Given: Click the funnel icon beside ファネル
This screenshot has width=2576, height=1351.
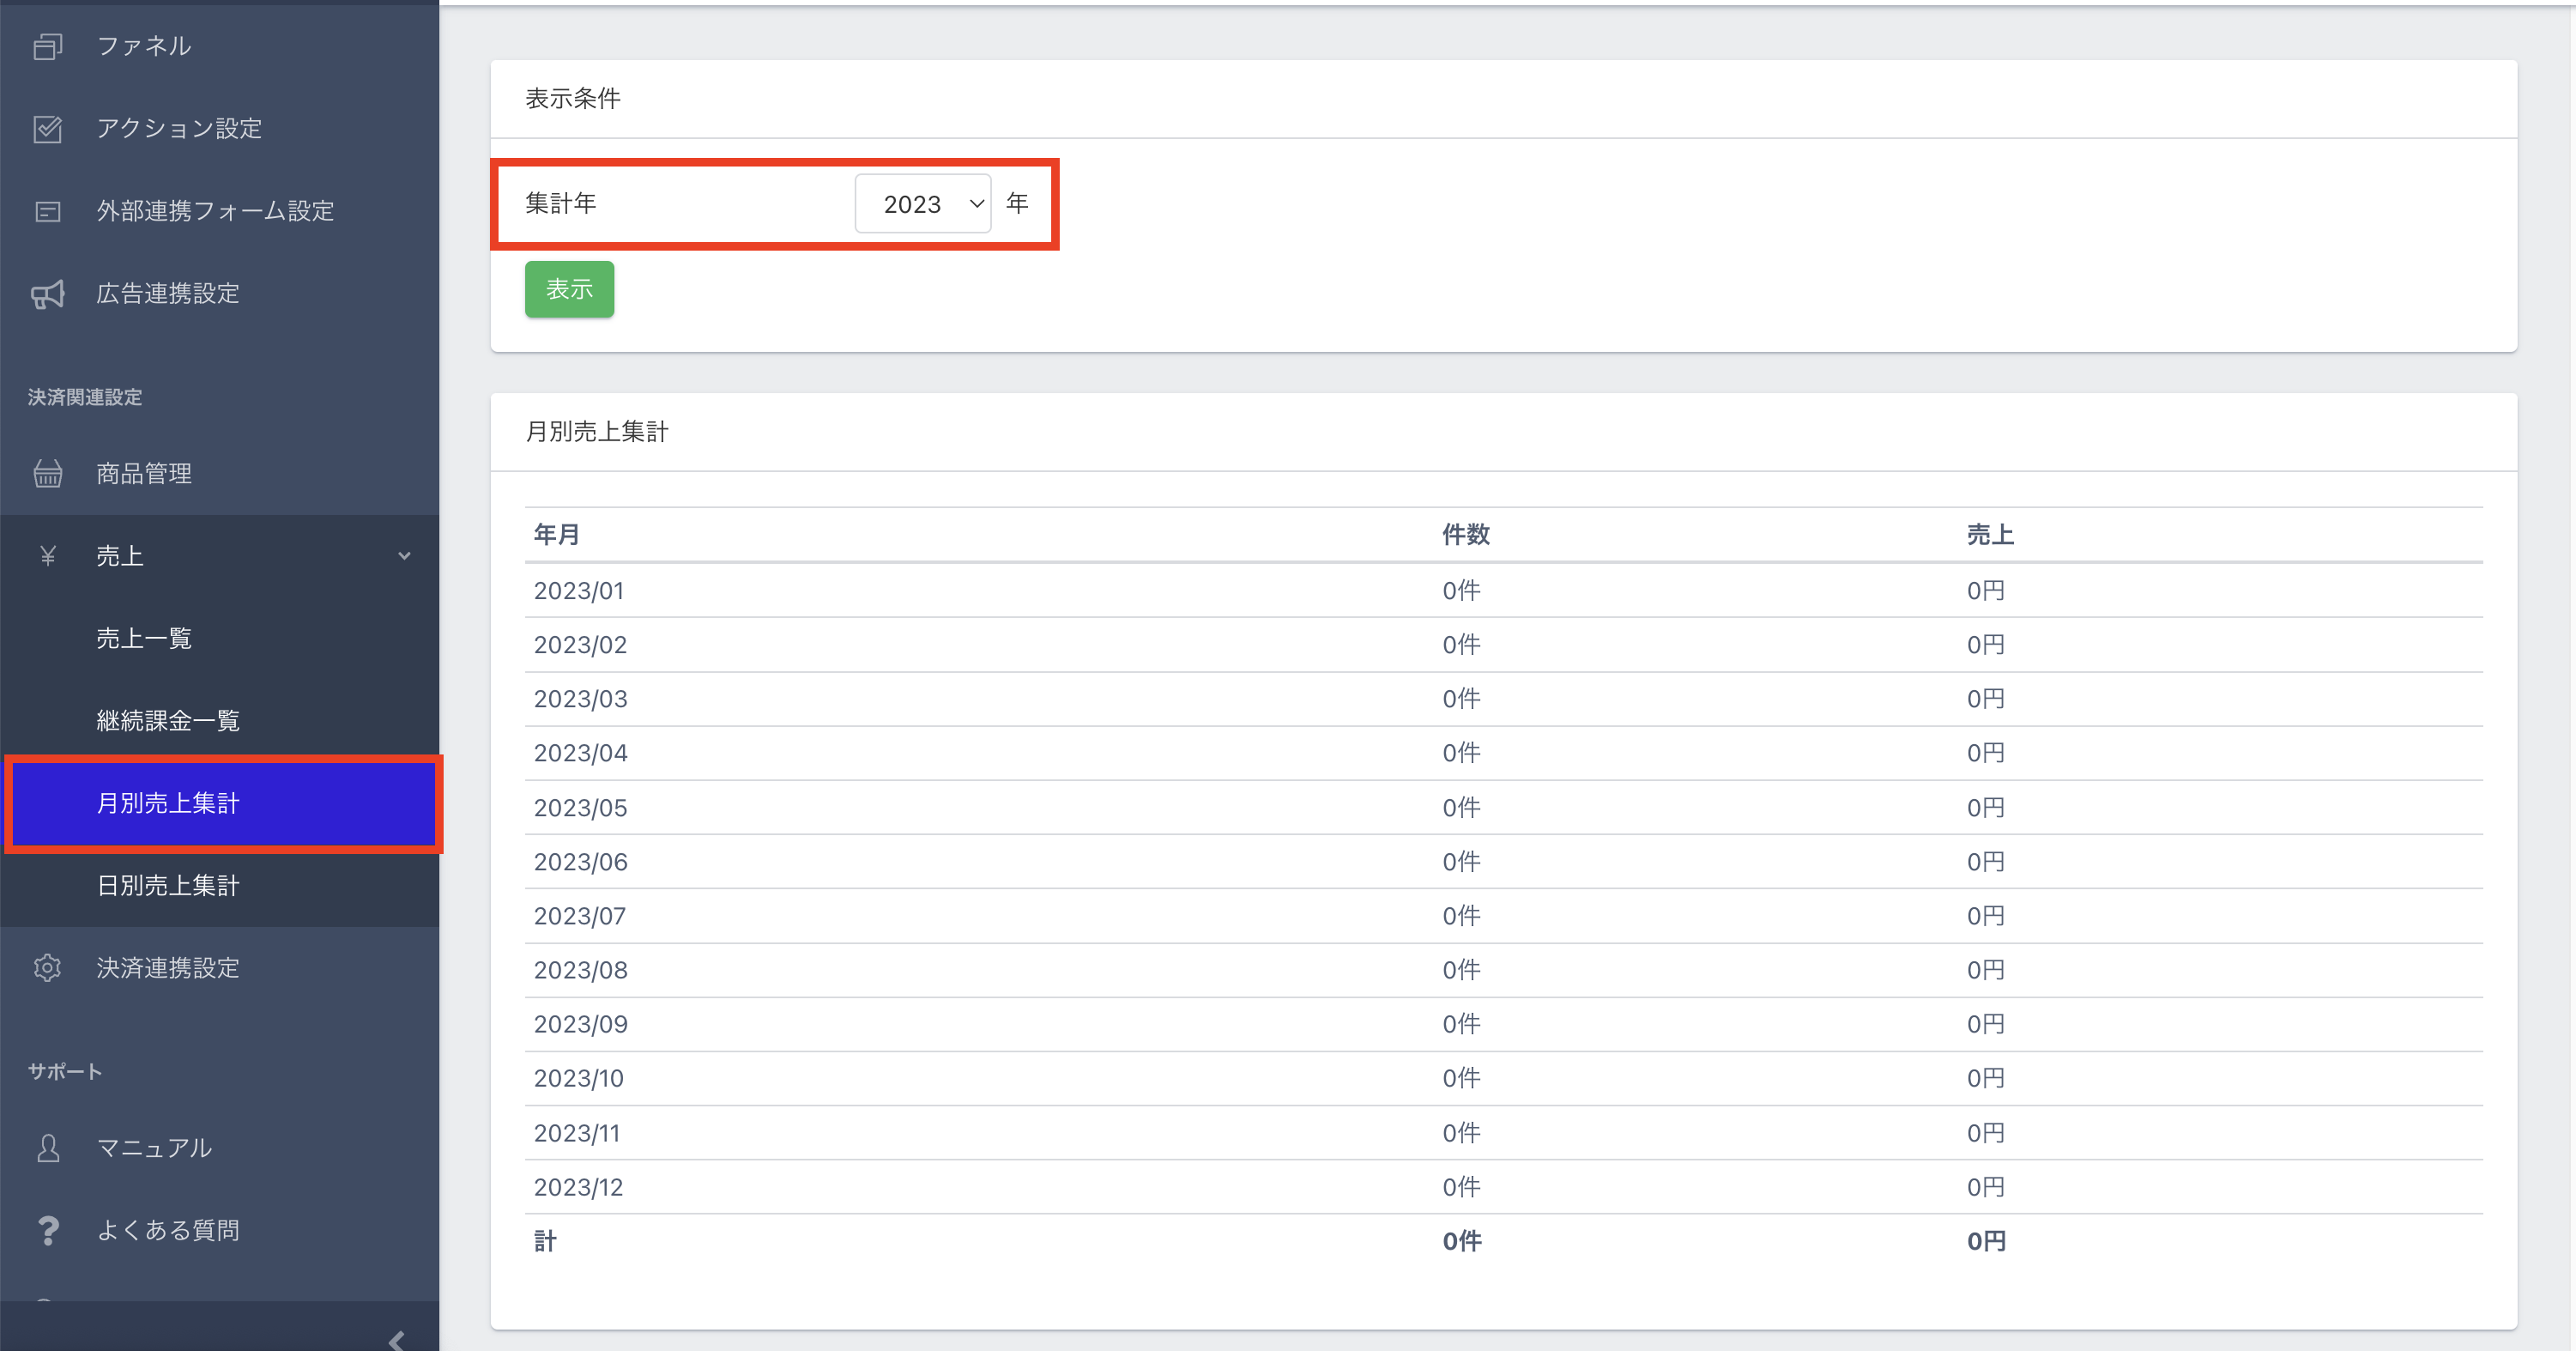Looking at the screenshot, I should click(x=47, y=46).
